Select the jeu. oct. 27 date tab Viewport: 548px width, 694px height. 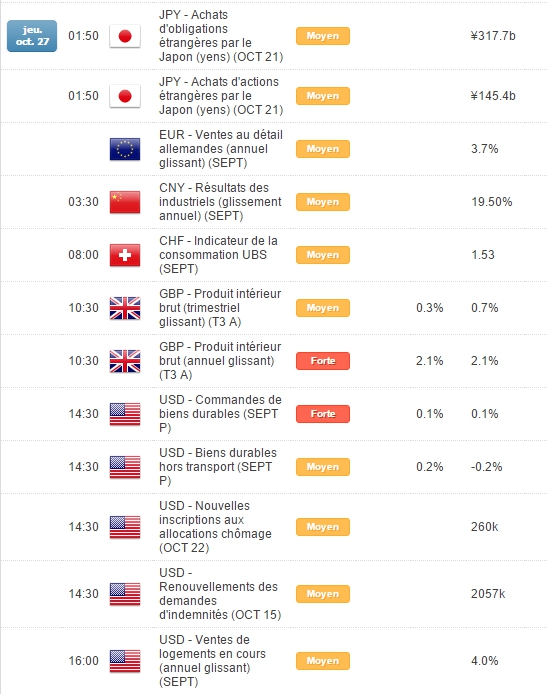coord(32,36)
